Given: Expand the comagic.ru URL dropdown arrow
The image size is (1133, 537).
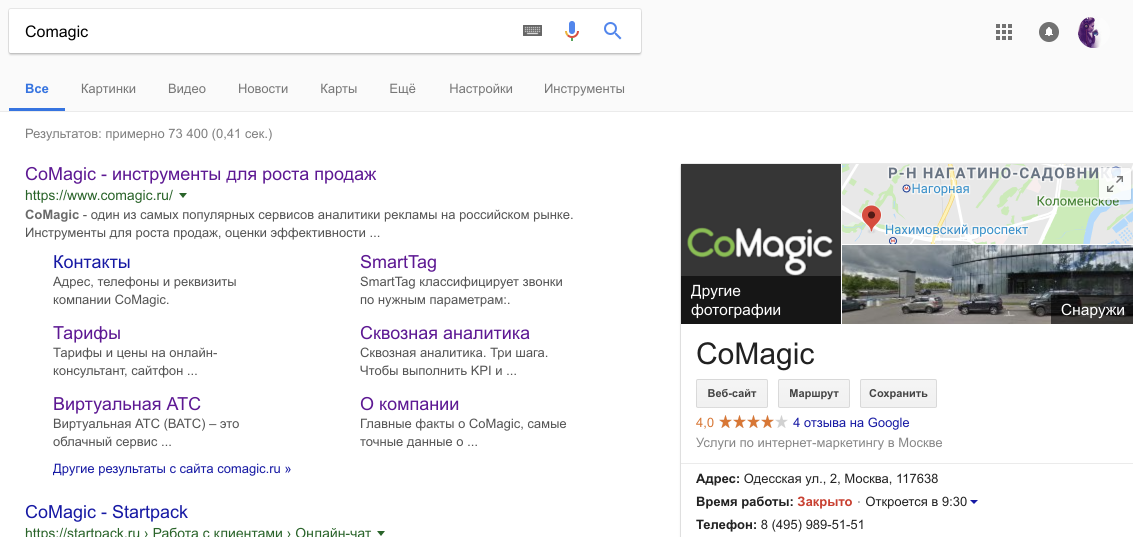Looking at the screenshot, I should (x=183, y=195).
